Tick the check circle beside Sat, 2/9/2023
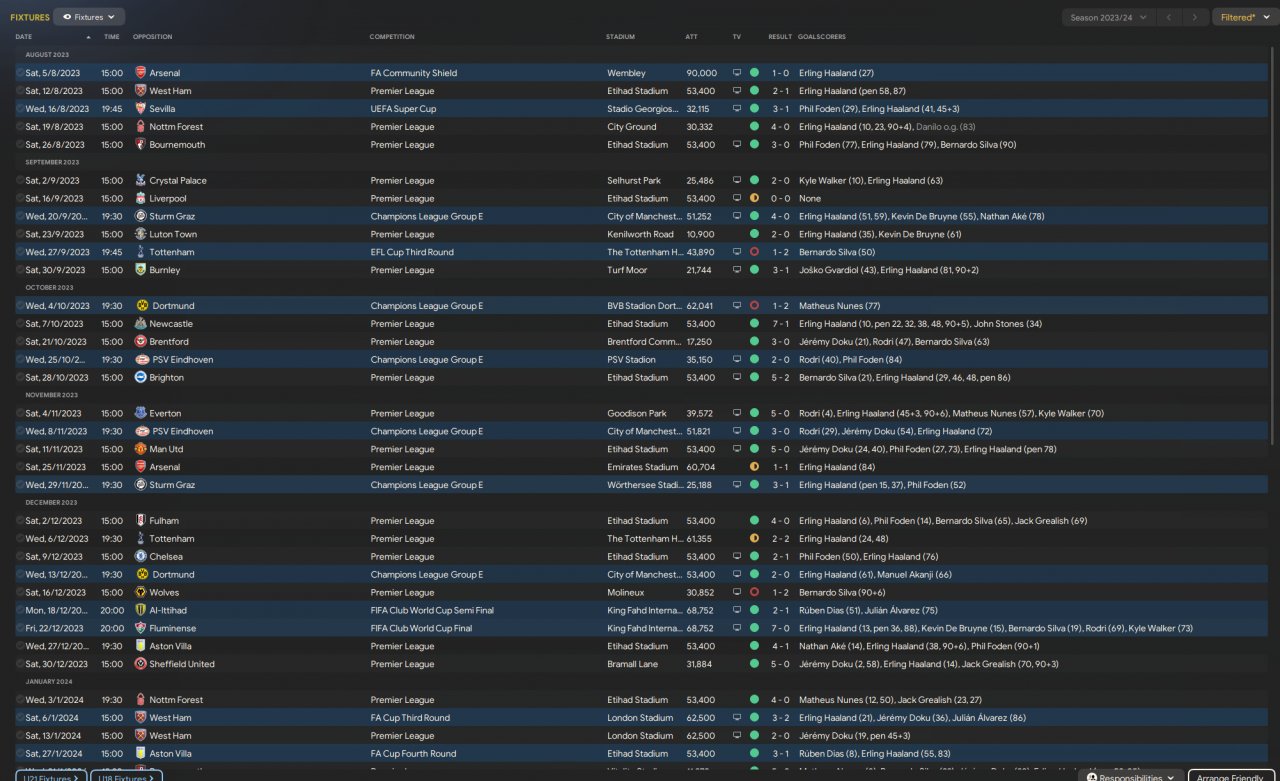The height and width of the screenshot is (781, 1280). 20,181
